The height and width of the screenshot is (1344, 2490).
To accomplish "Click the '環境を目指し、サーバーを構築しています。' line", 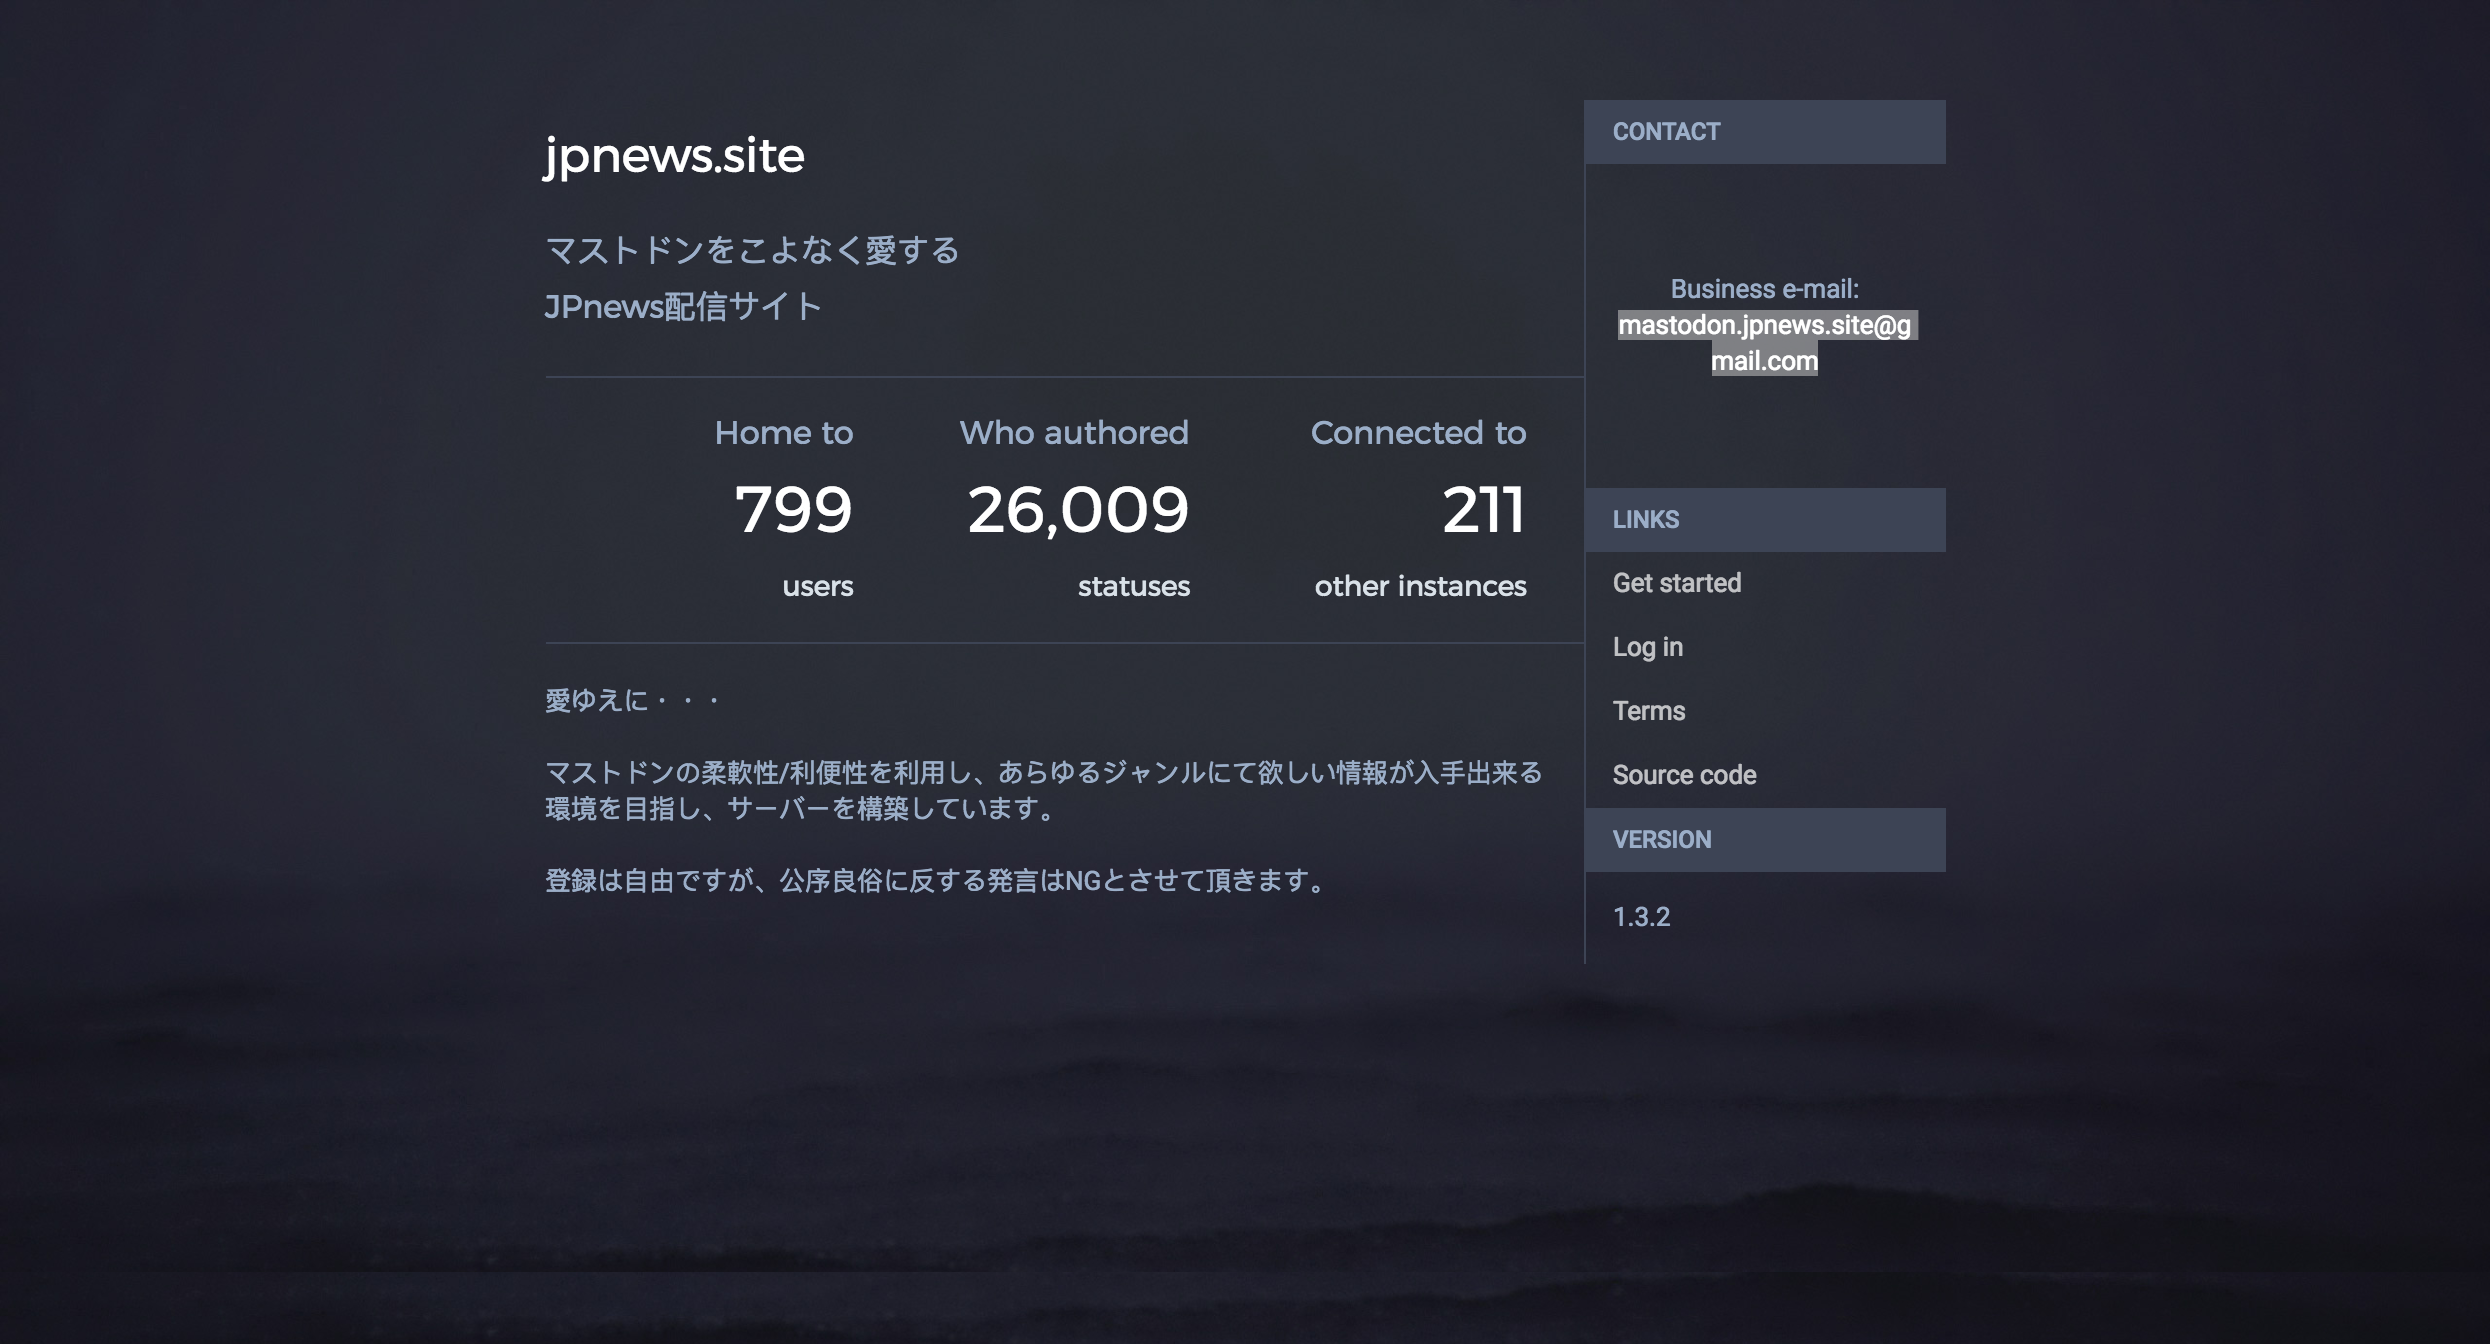I will coord(802,809).
